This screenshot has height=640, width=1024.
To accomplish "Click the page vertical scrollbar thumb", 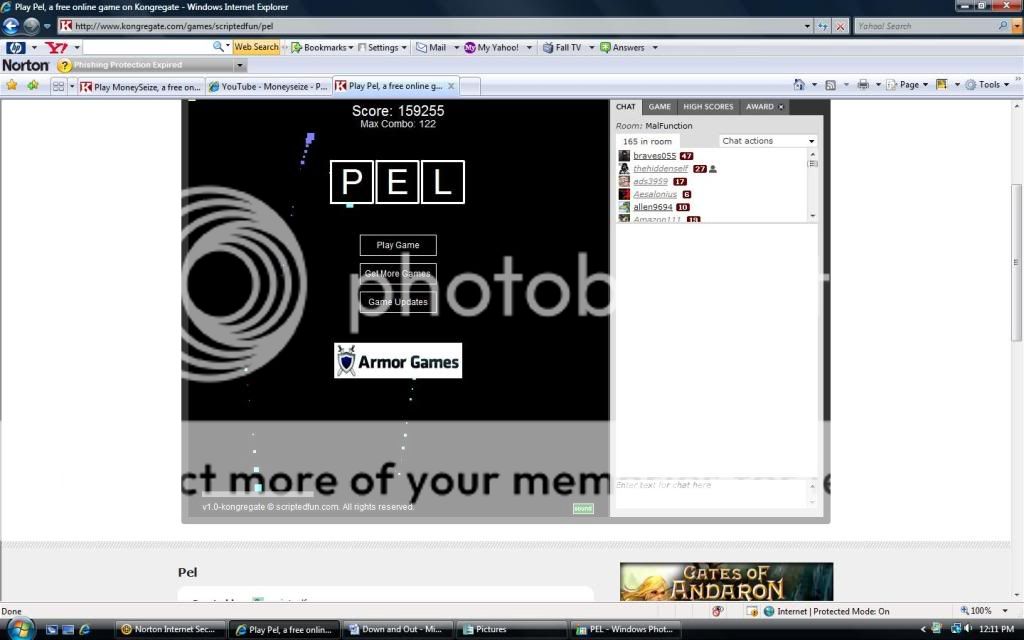I will tap(1016, 262).
